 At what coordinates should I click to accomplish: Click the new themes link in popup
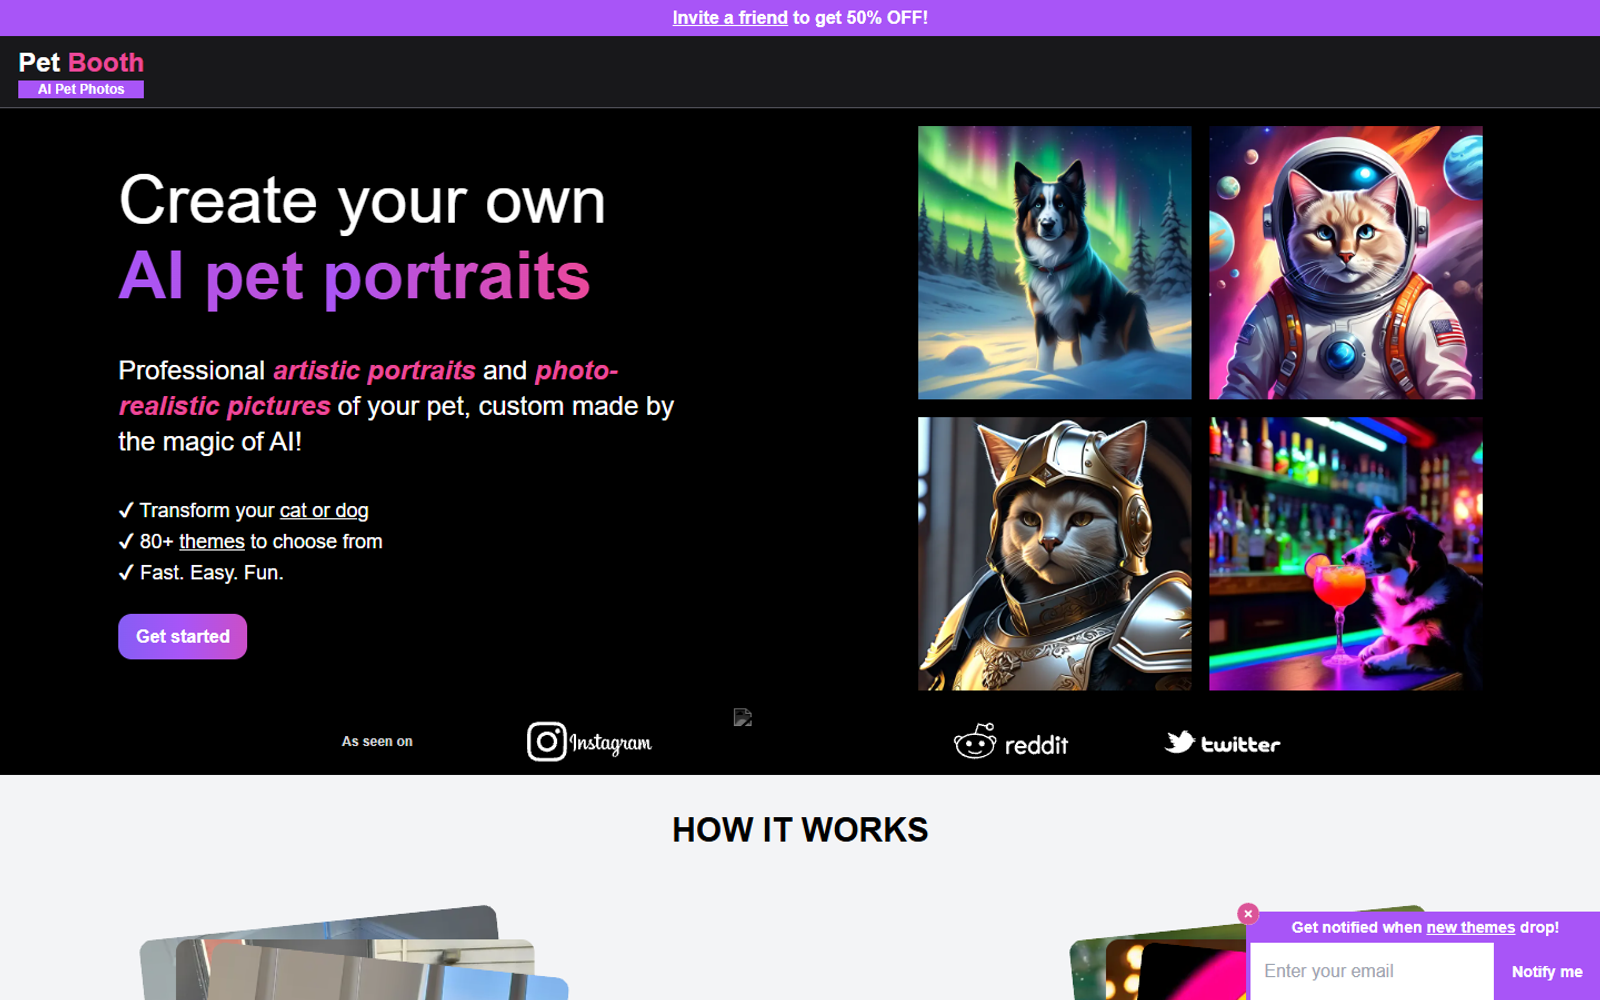pos(1470,927)
